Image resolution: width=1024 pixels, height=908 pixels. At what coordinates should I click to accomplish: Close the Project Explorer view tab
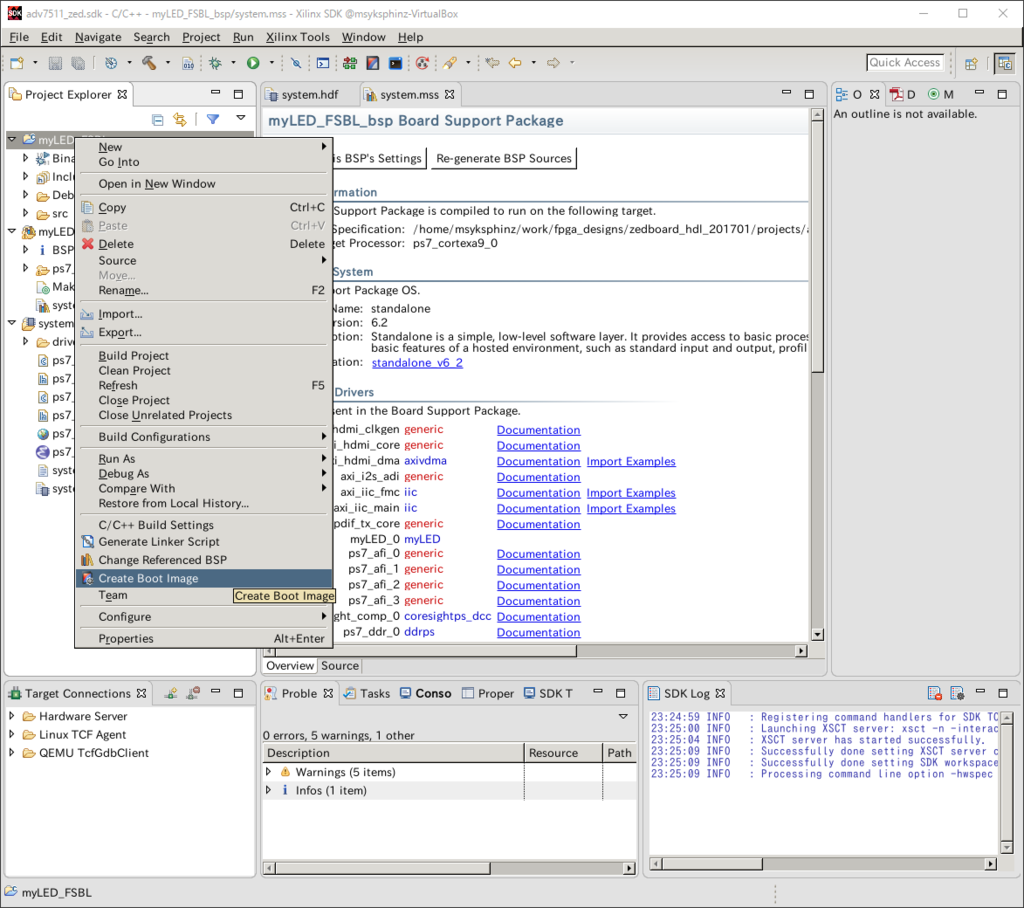click(x=122, y=95)
